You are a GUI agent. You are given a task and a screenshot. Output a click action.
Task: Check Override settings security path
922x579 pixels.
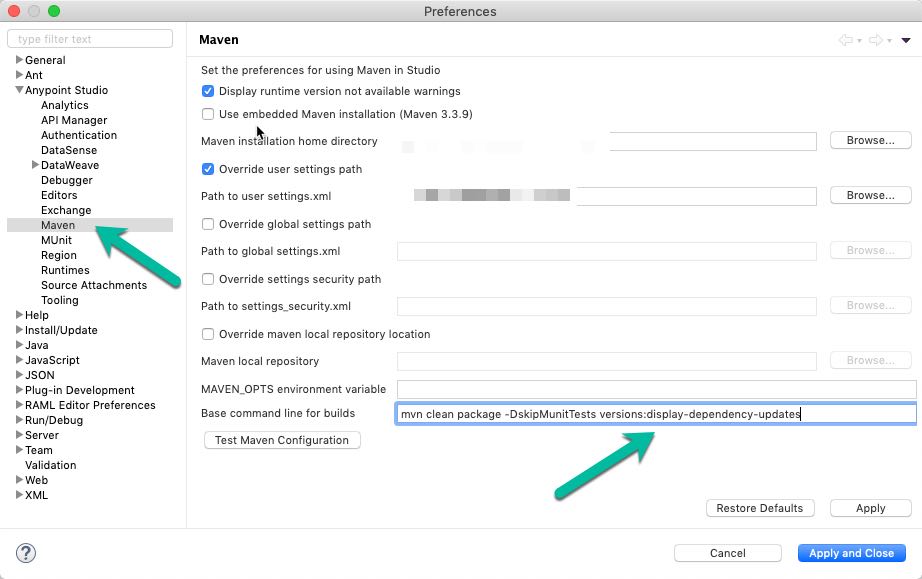[208, 279]
